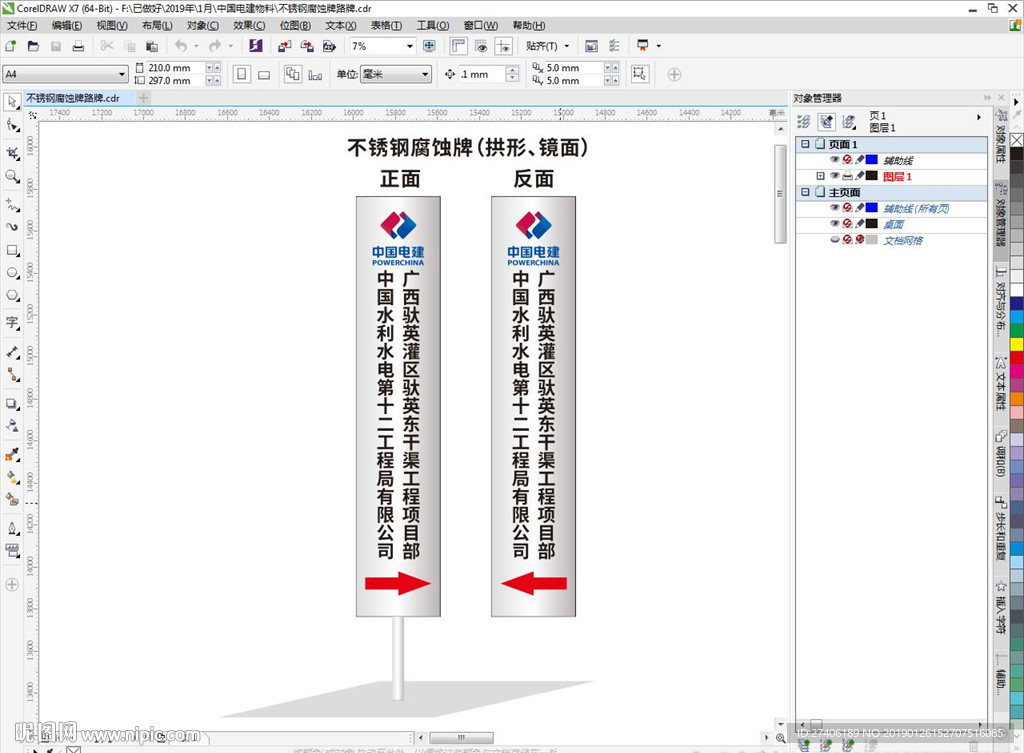Select the Pick tool
The image size is (1024, 753).
point(13,102)
